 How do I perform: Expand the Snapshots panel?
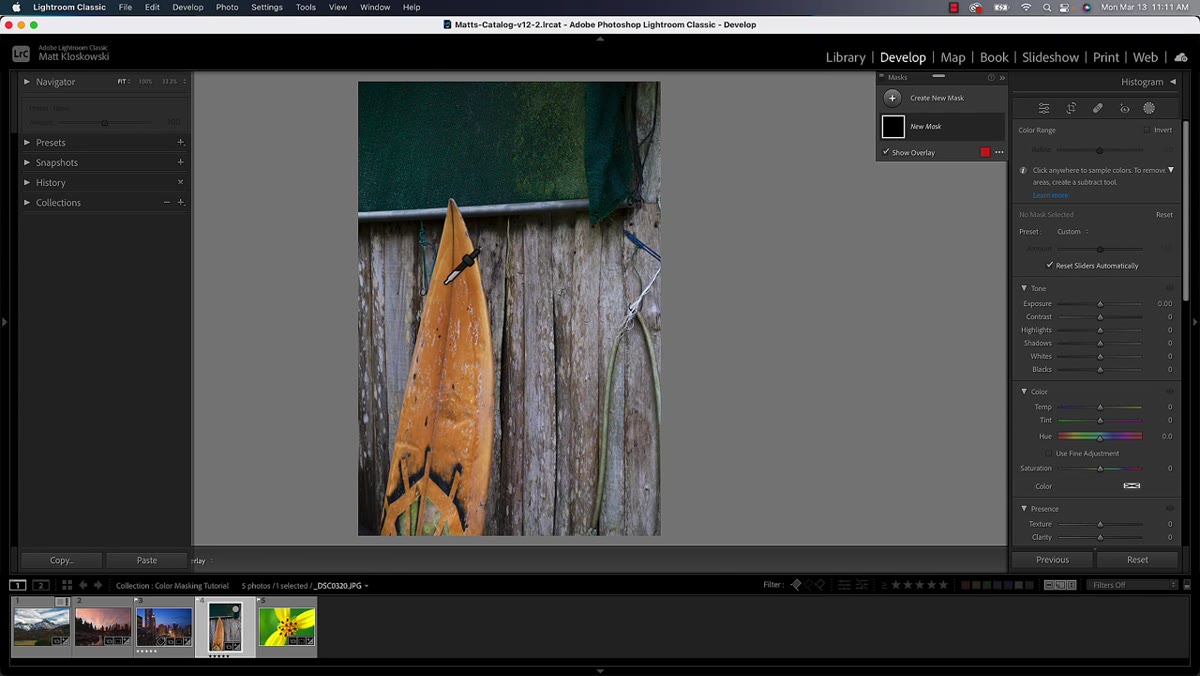pos(27,162)
